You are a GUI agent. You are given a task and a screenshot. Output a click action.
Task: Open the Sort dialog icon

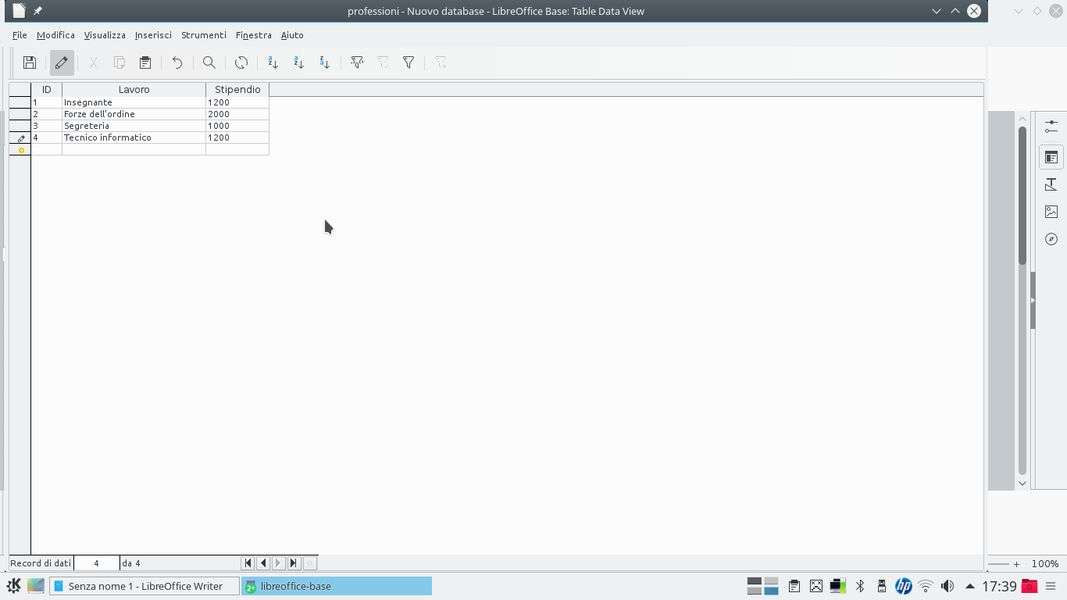(273, 63)
